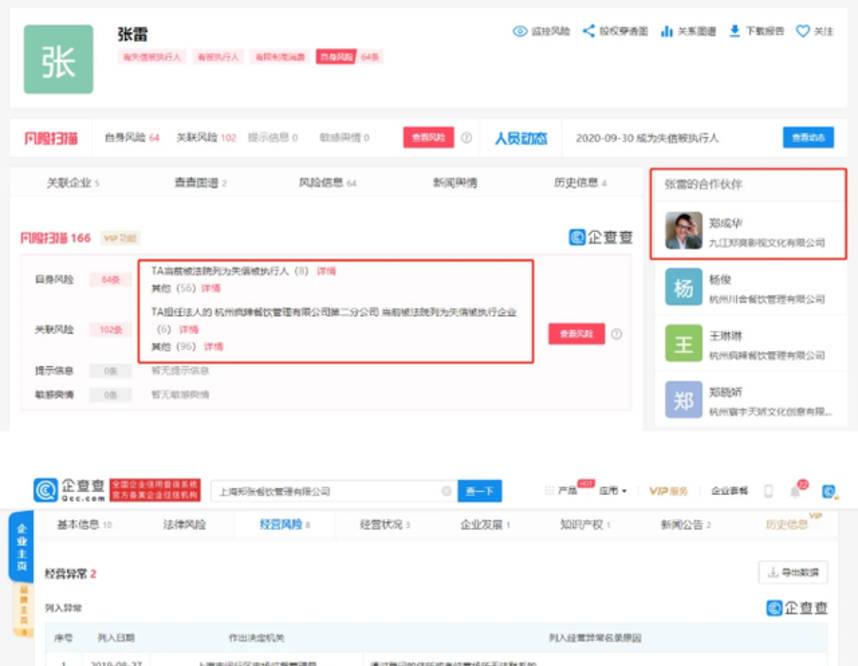Follow 张雷 via the 关注 heart icon

802,31
